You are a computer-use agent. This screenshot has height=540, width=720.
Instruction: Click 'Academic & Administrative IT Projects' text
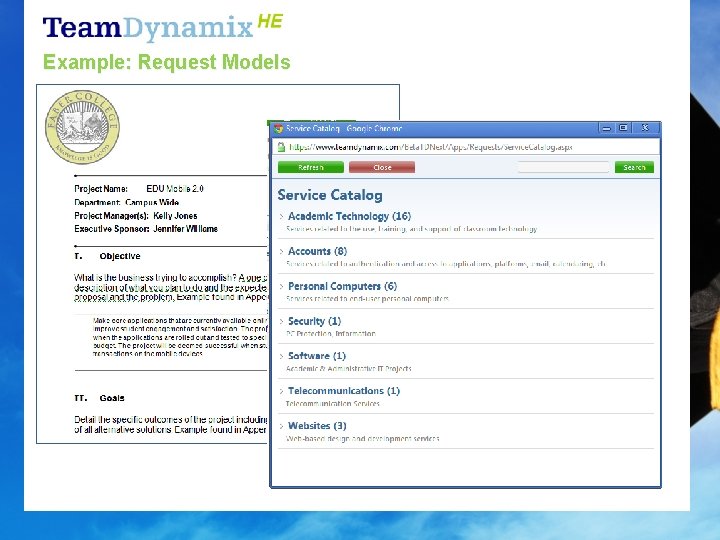point(349,368)
